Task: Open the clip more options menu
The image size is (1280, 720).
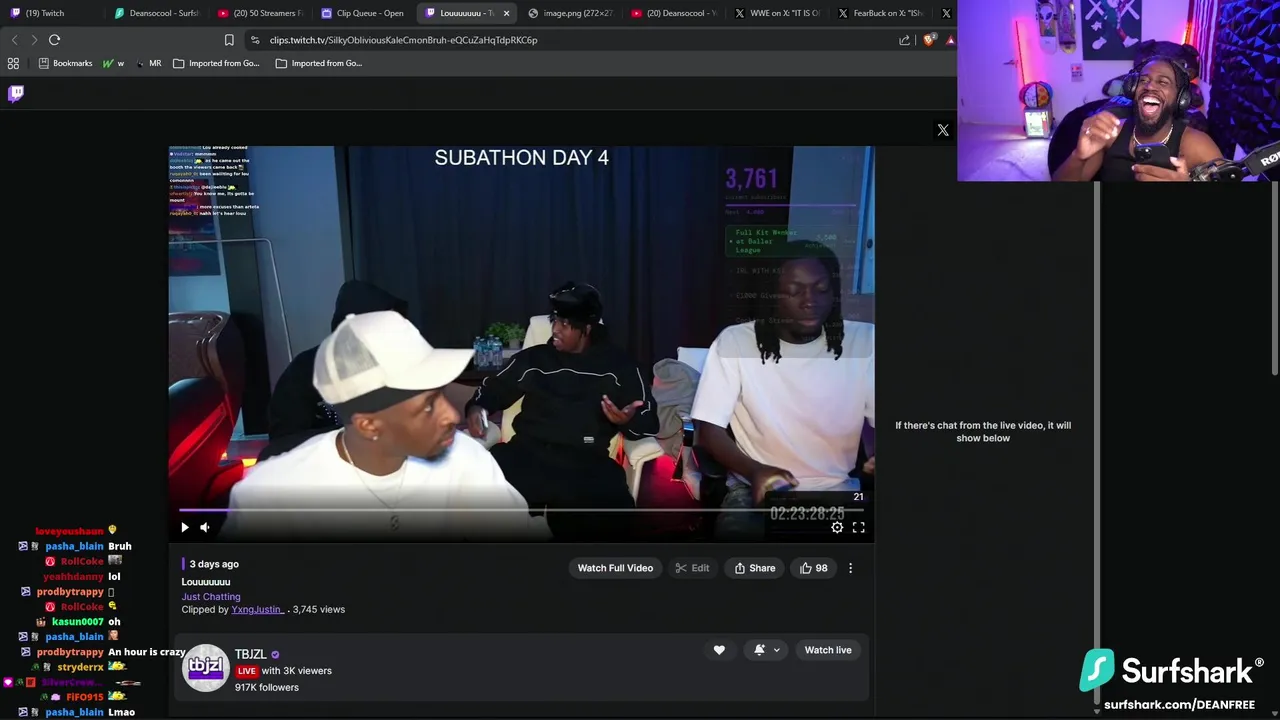Action: point(851,568)
